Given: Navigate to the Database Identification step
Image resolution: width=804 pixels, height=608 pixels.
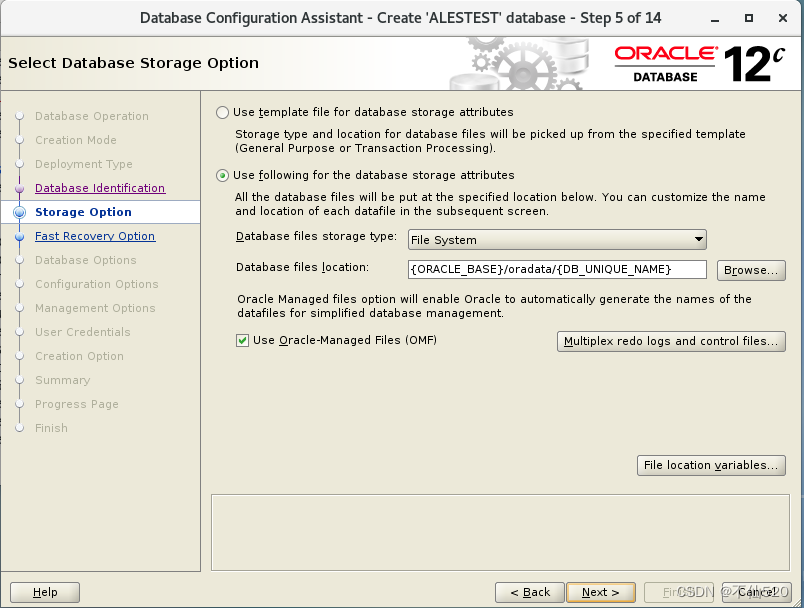Looking at the screenshot, I should tap(99, 188).
